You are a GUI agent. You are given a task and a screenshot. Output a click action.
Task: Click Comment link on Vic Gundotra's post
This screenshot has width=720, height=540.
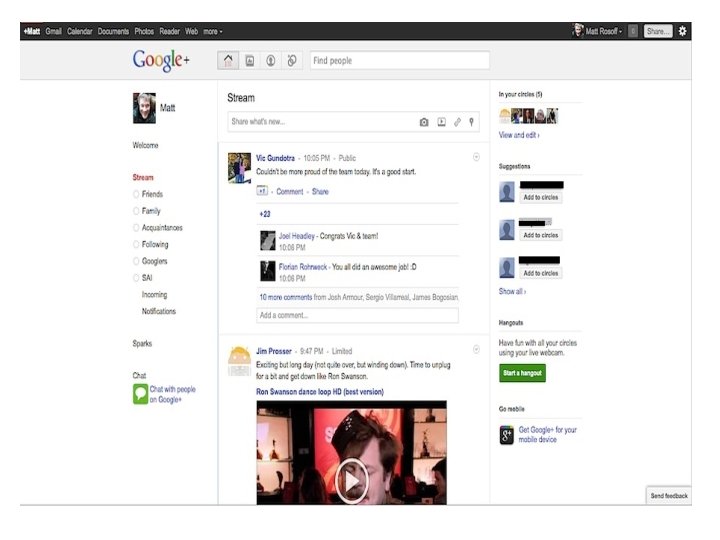click(x=290, y=191)
